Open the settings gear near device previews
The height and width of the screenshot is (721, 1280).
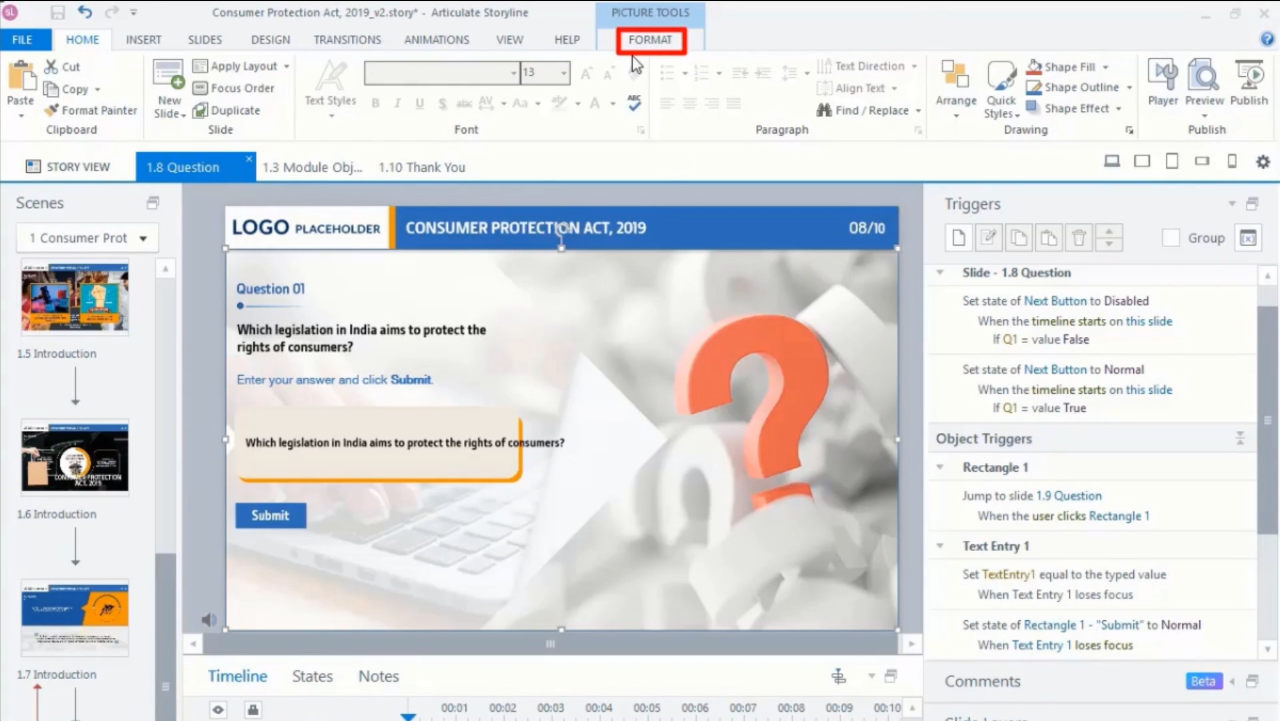tap(1263, 162)
